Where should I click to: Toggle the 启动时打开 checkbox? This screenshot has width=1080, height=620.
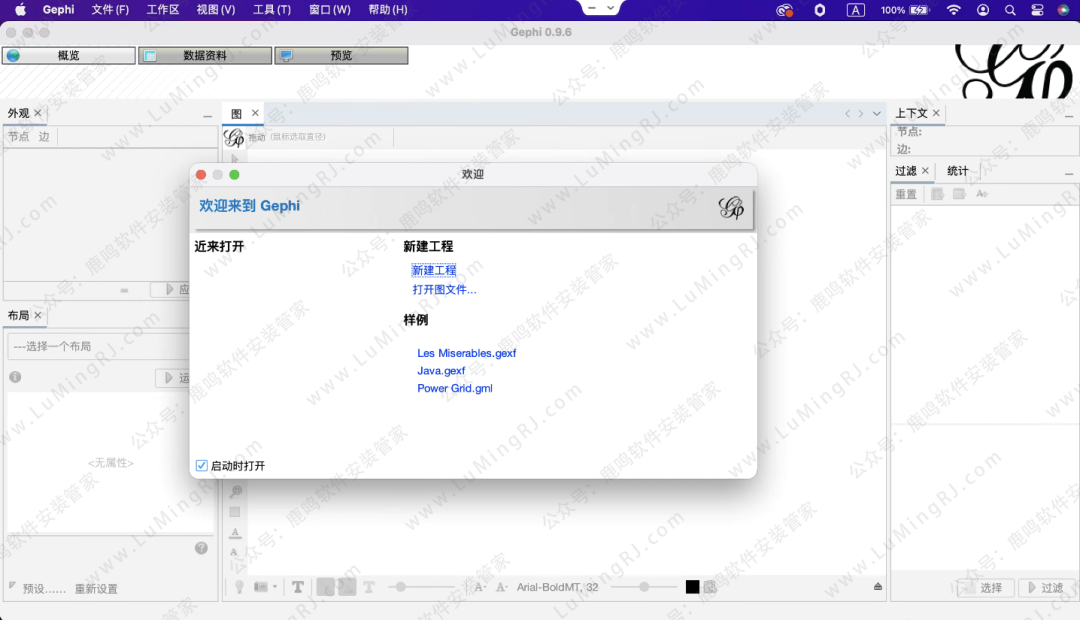pyautogui.click(x=202, y=466)
